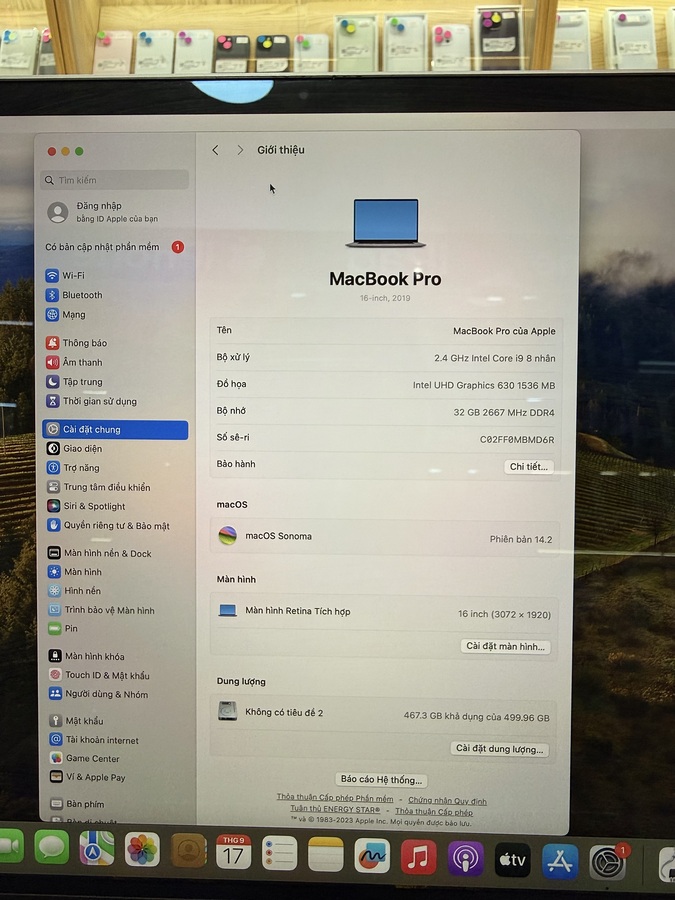Launch Photos from the Dock
Image resolution: width=675 pixels, height=900 pixels.
(x=142, y=849)
